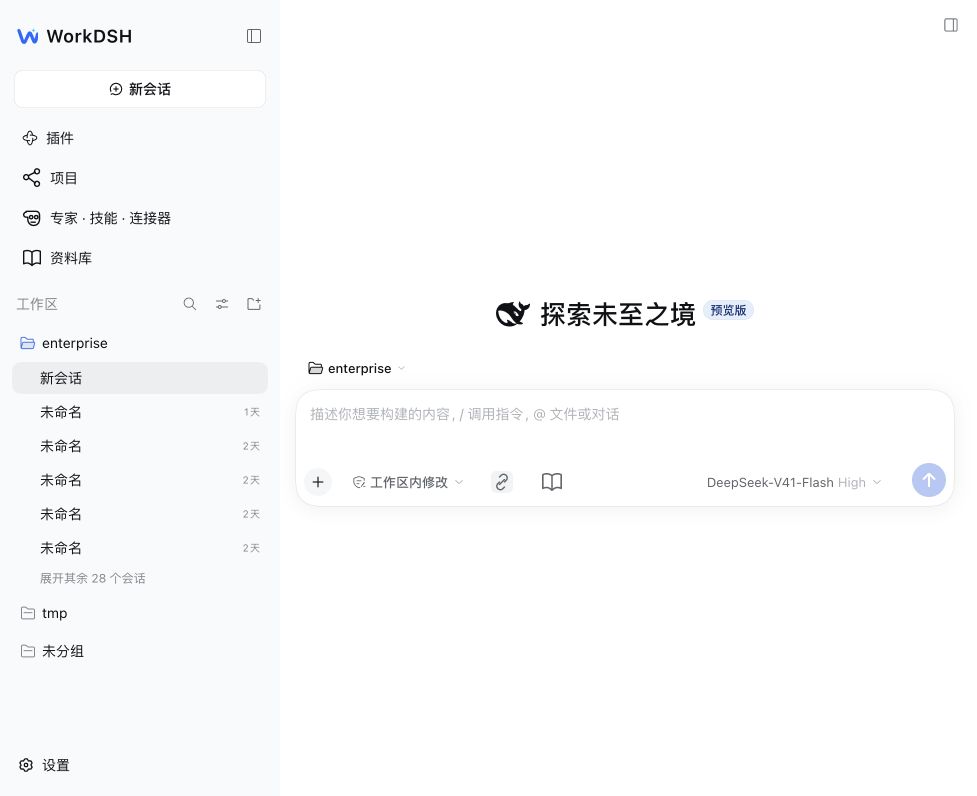Open 设置 settings

pyautogui.click(x=44, y=765)
